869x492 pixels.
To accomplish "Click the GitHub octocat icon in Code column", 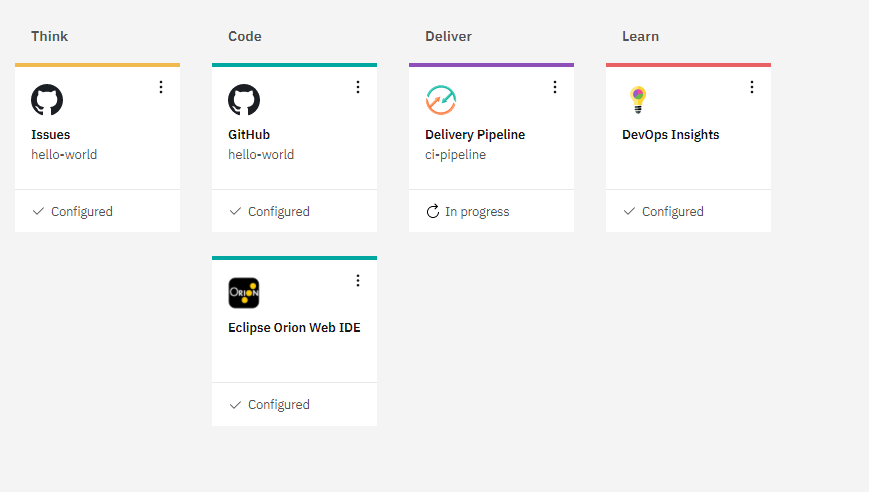I will click(x=244, y=100).
